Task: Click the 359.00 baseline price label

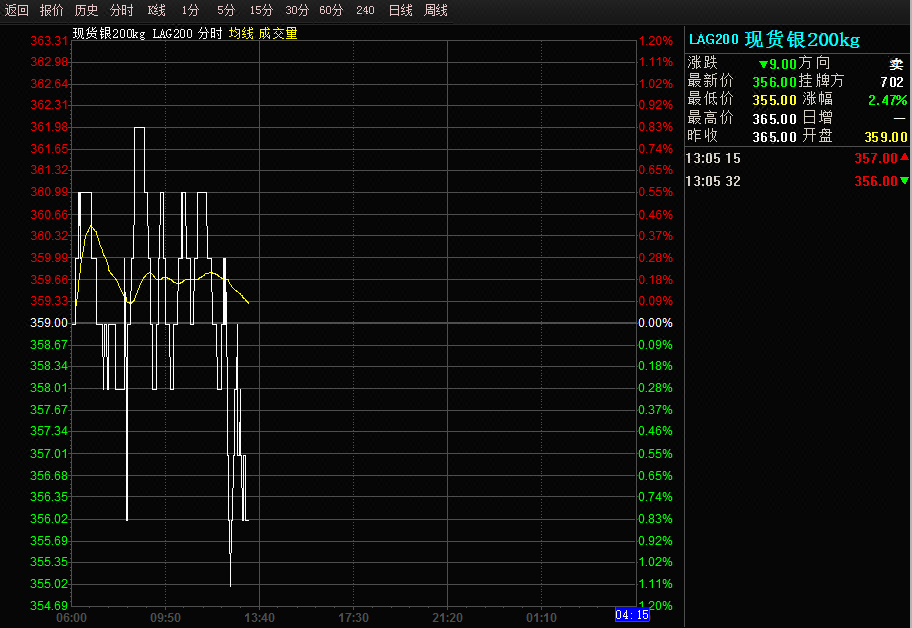Action: (x=49, y=323)
